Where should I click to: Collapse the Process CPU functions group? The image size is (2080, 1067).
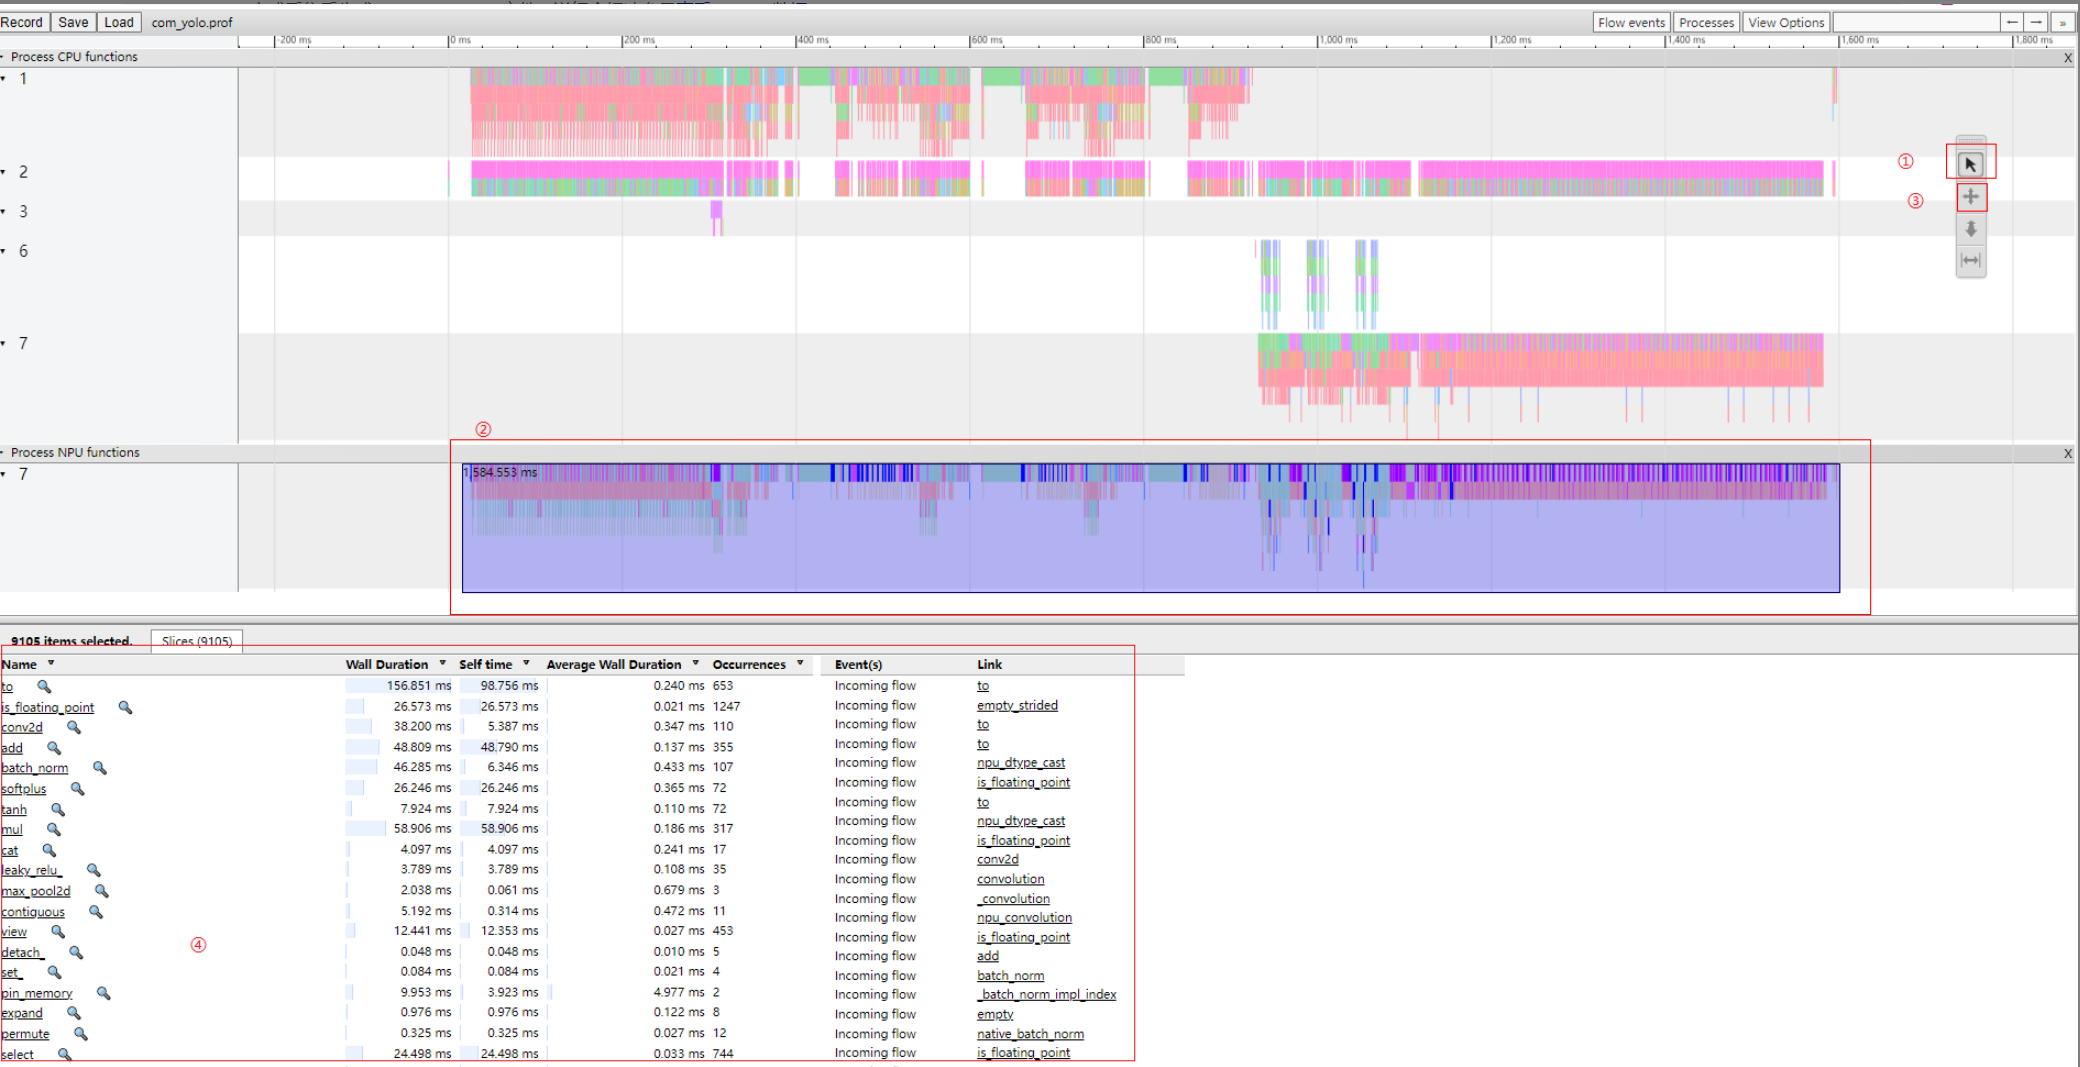click(3, 57)
